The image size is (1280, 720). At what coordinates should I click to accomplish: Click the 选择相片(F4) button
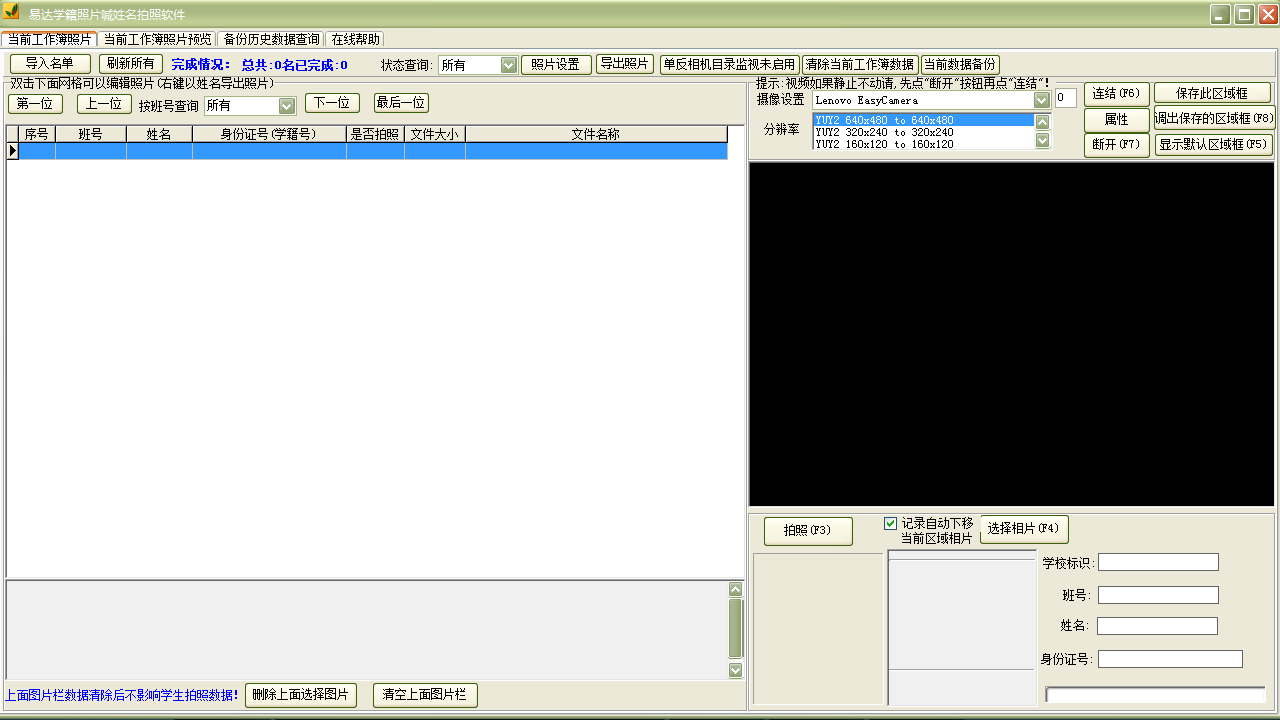1024,529
